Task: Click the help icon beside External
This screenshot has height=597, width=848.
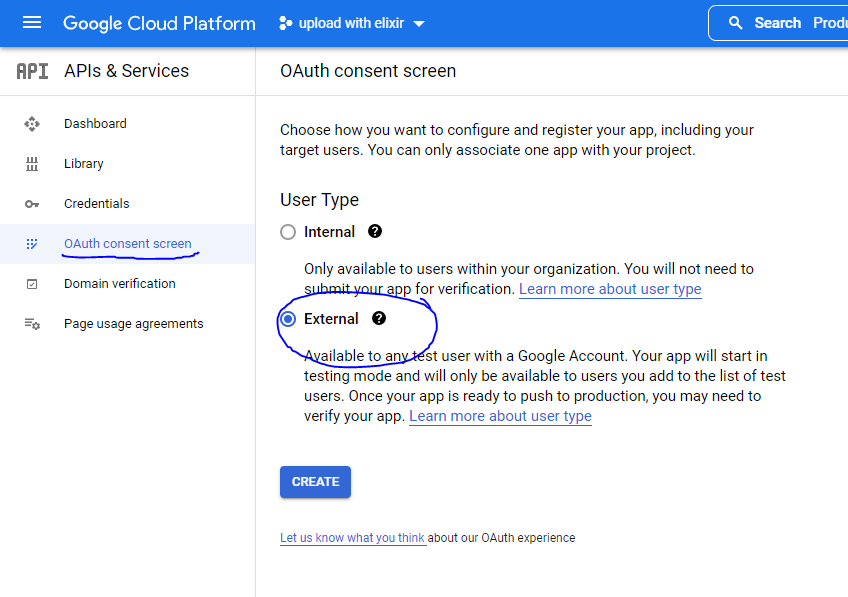Action: pos(379,319)
